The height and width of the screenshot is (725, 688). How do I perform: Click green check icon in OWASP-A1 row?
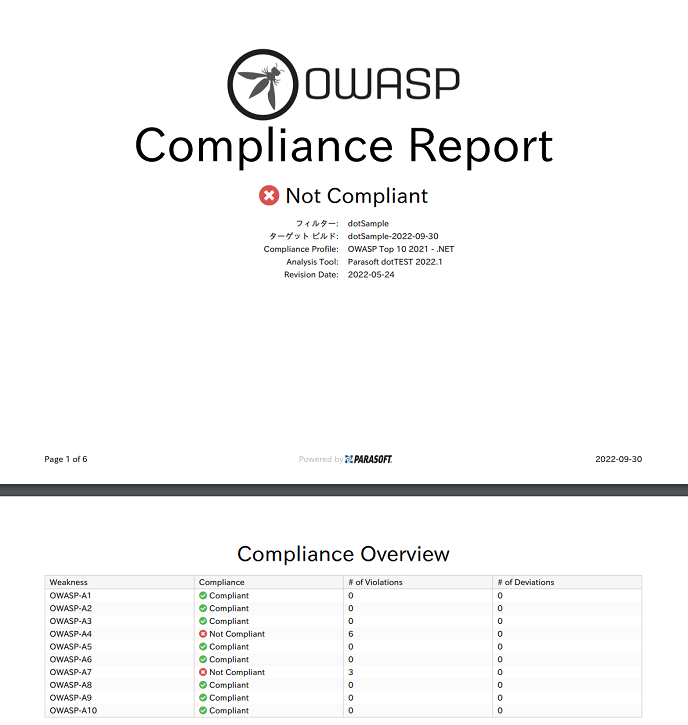point(203,596)
